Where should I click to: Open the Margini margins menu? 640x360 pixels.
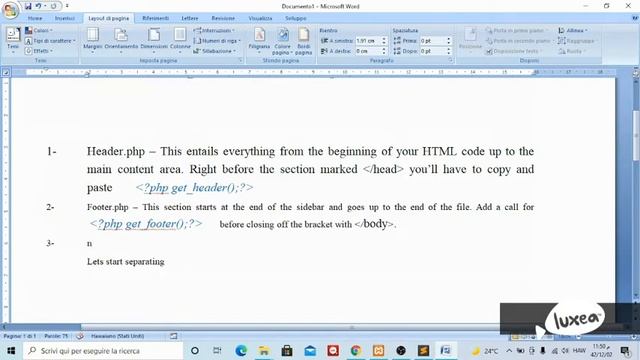tap(93, 40)
